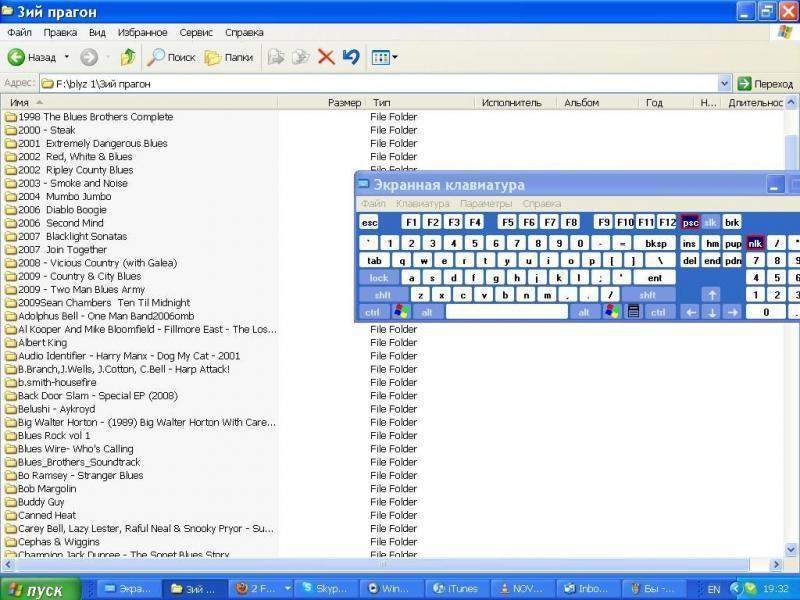Click the horizontal scrollbar right arrow
The width and height of the screenshot is (800, 600).
pos(776,564)
